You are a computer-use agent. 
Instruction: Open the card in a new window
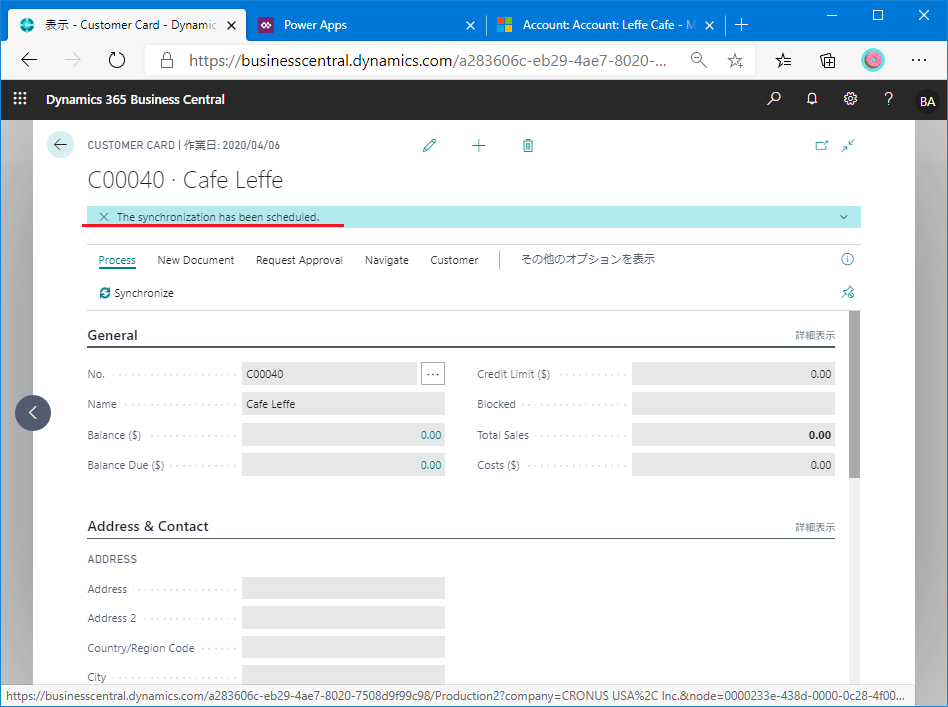(x=821, y=145)
